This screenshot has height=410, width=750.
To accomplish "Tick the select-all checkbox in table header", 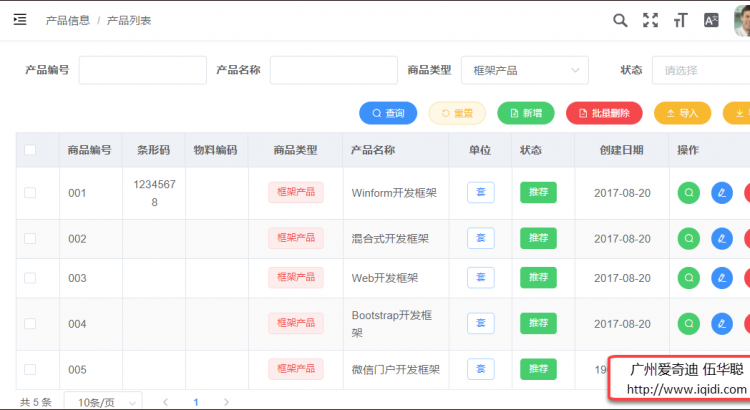I will [30, 150].
